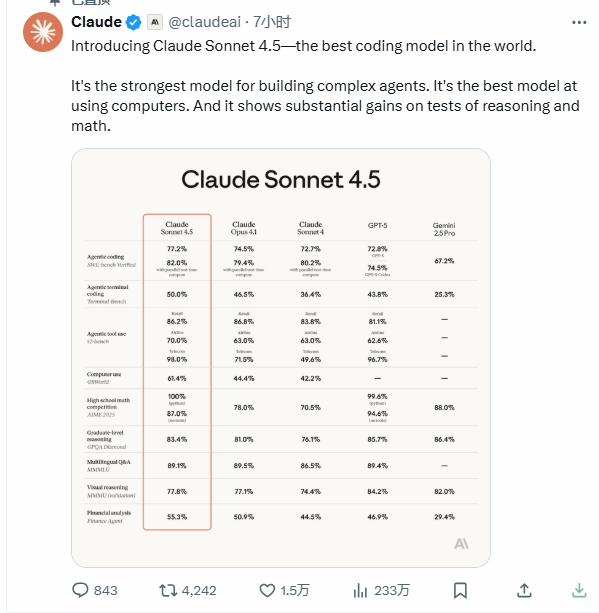Click the 1.5万 likes count
The width and height of the screenshot is (599, 613).
(x=295, y=590)
